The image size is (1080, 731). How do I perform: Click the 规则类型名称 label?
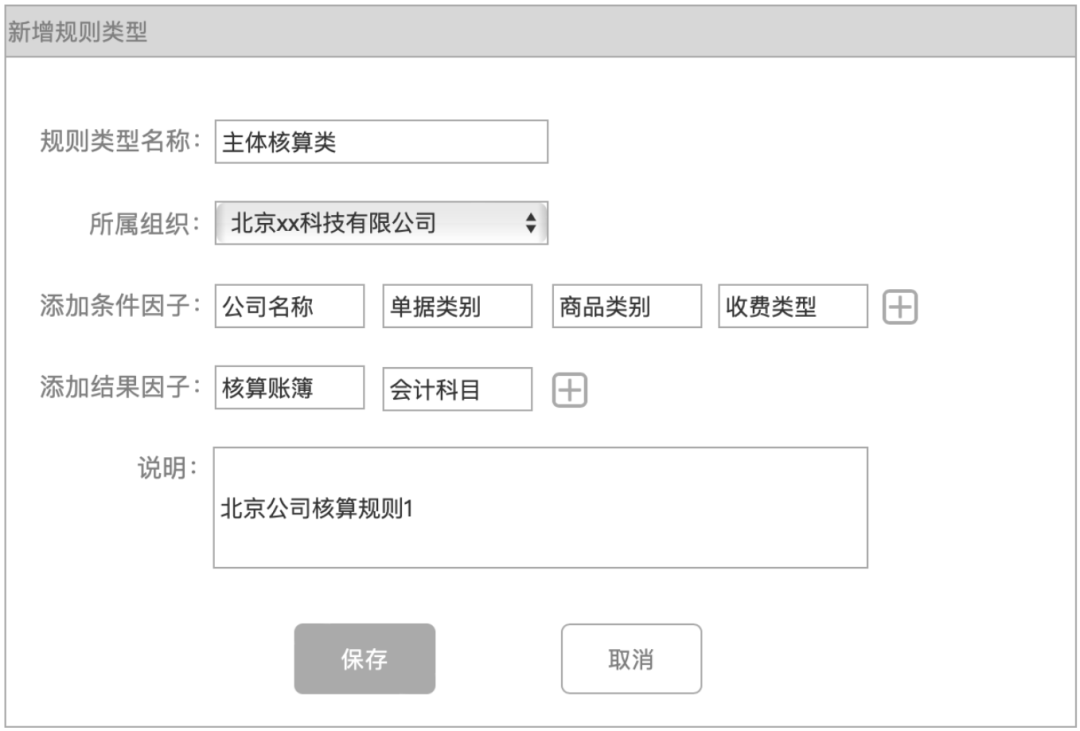pyautogui.click(x=121, y=141)
